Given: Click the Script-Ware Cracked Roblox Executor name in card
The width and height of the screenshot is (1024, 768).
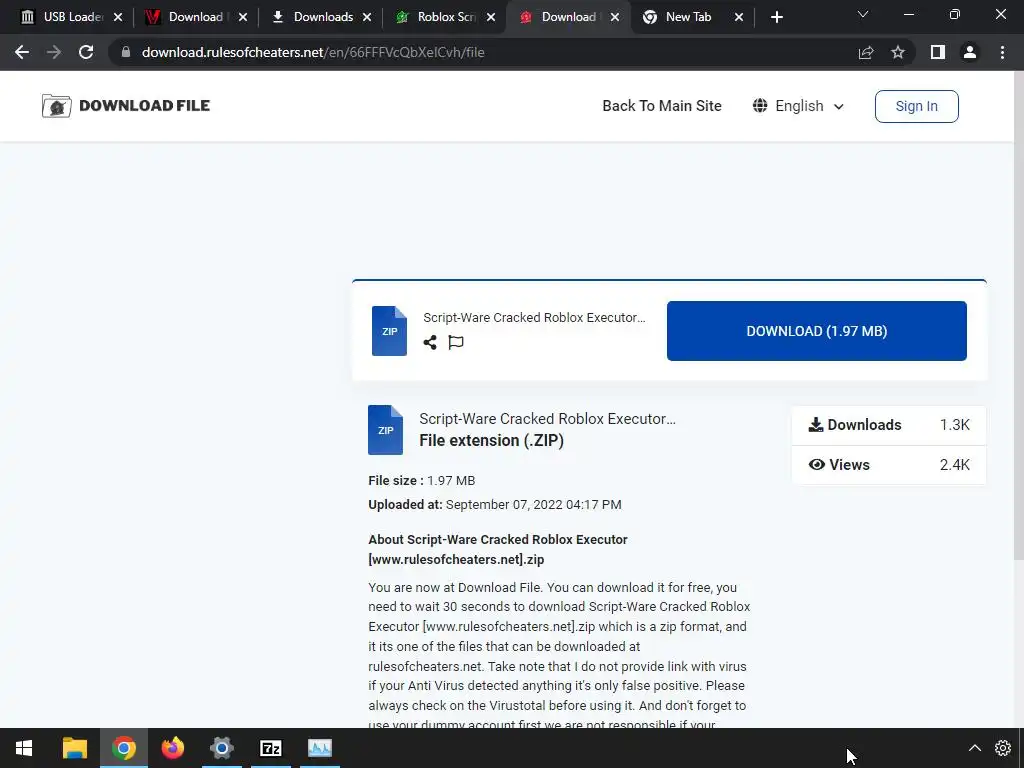Looking at the screenshot, I should 534,317.
